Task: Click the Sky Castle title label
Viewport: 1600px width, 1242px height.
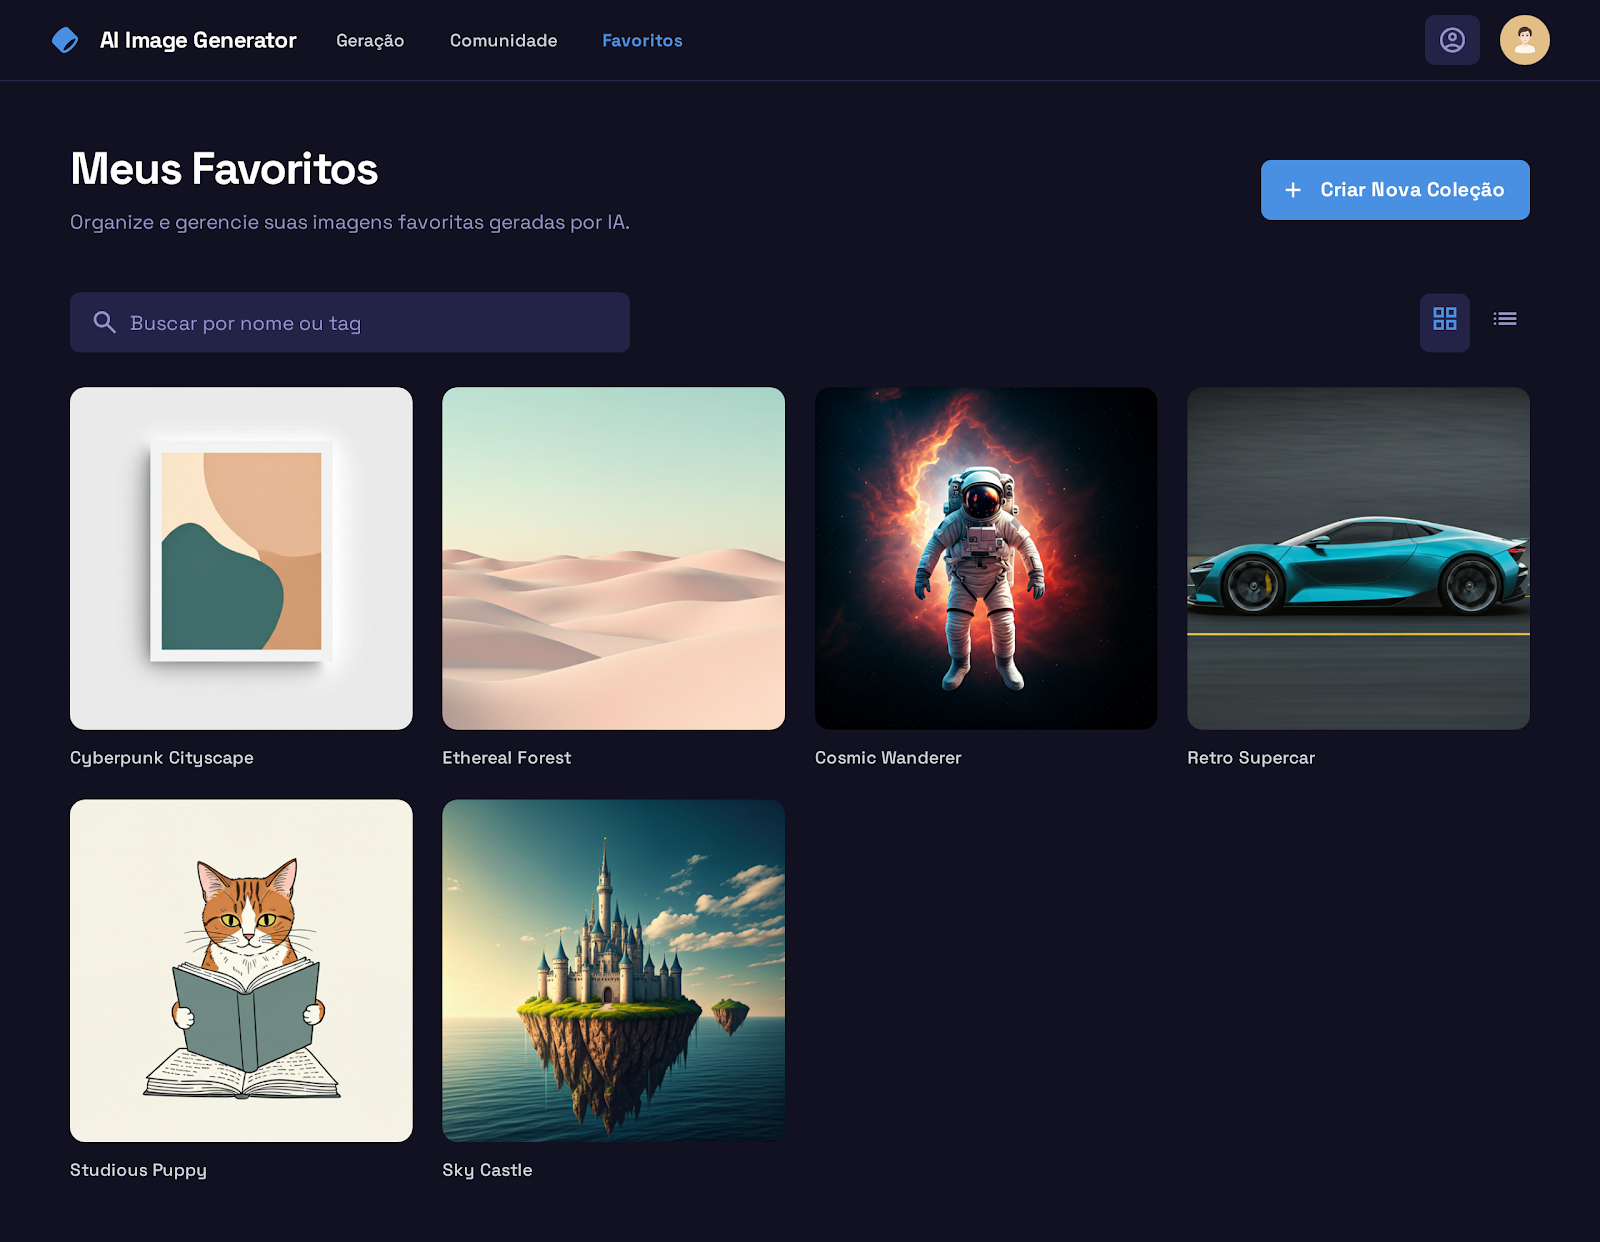Action: (487, 1170)
